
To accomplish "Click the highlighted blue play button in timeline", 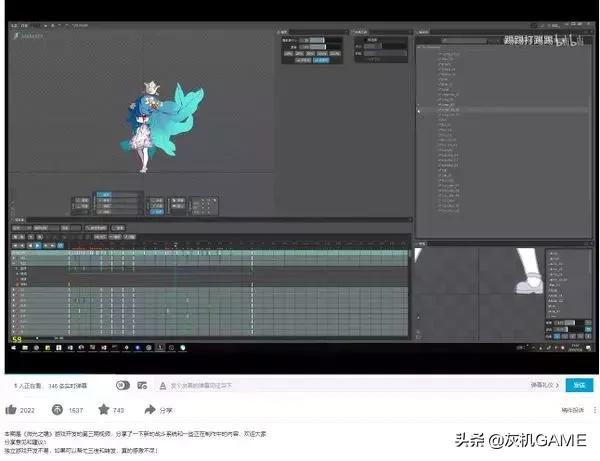I will click(38, 246).
